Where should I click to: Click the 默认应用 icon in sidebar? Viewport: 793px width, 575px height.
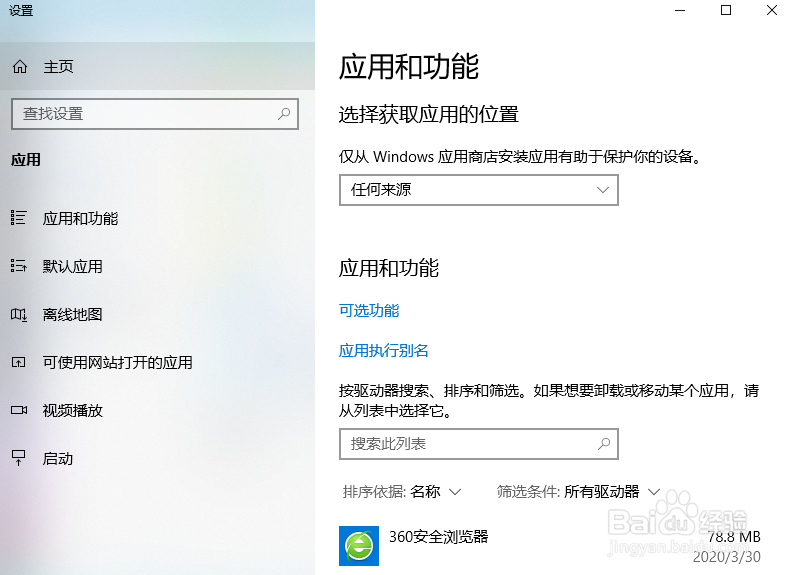pyautogui.click(x=18, y=266)
